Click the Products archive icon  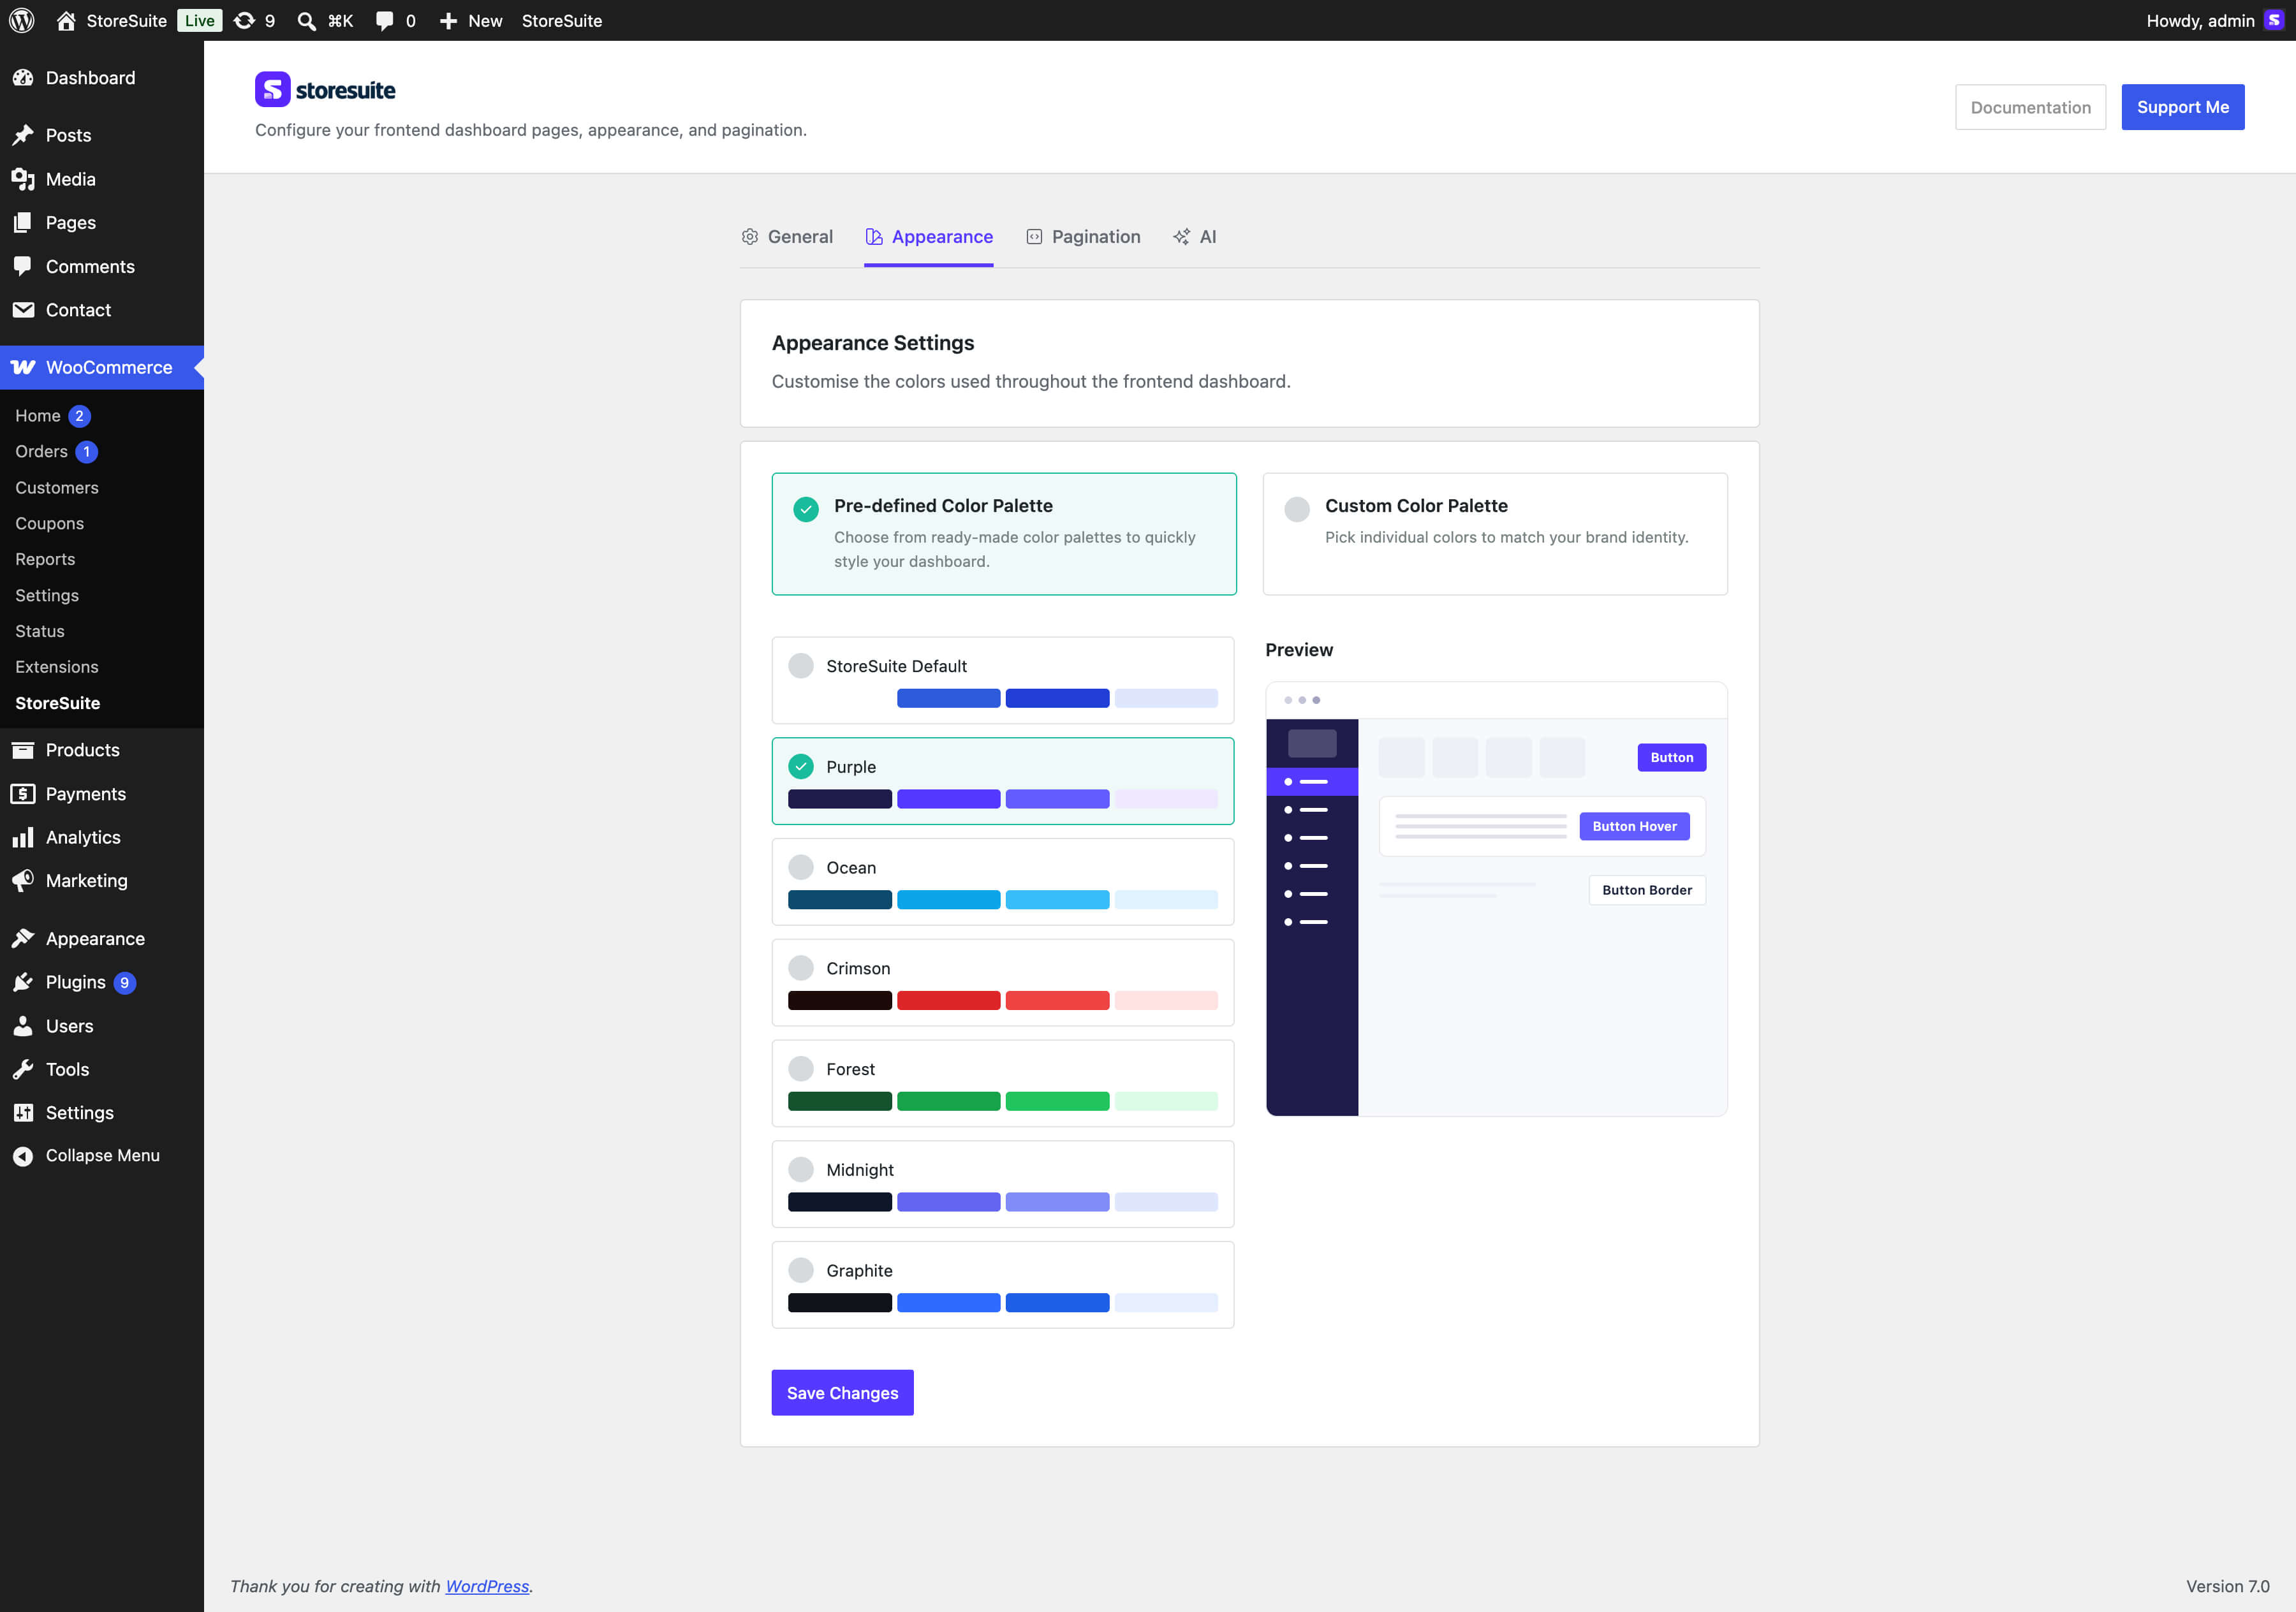pos(23,750)
